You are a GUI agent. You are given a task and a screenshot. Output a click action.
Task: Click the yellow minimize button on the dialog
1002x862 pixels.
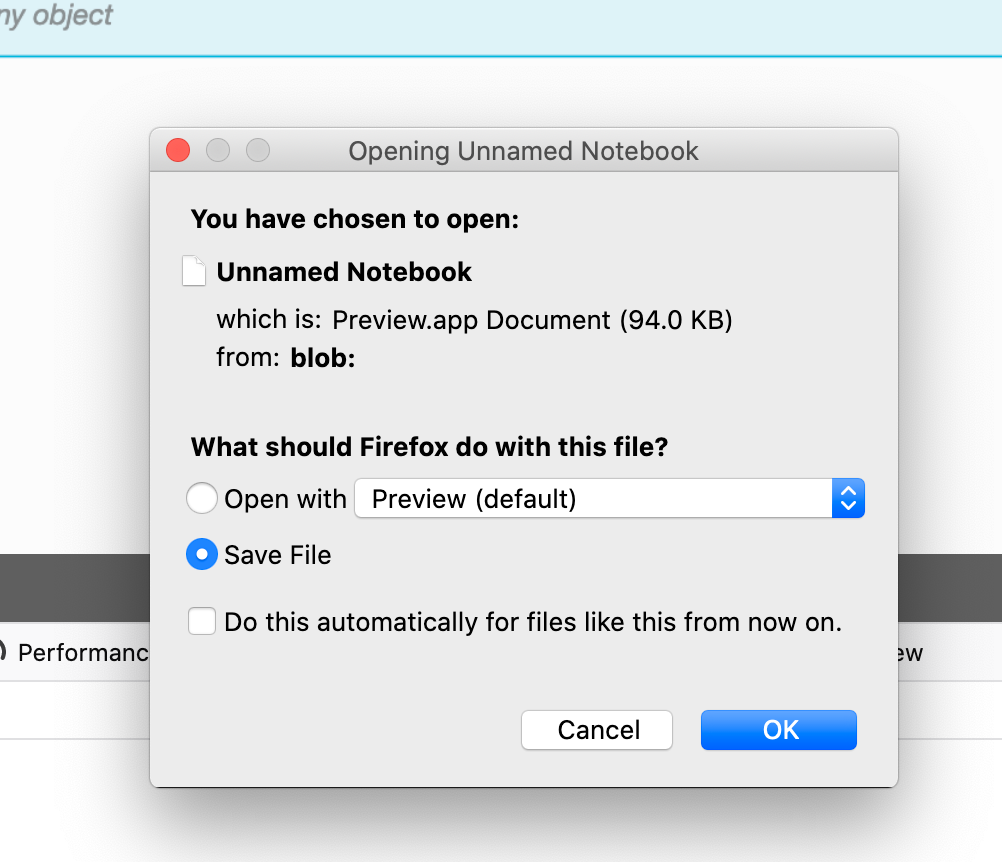218,150
